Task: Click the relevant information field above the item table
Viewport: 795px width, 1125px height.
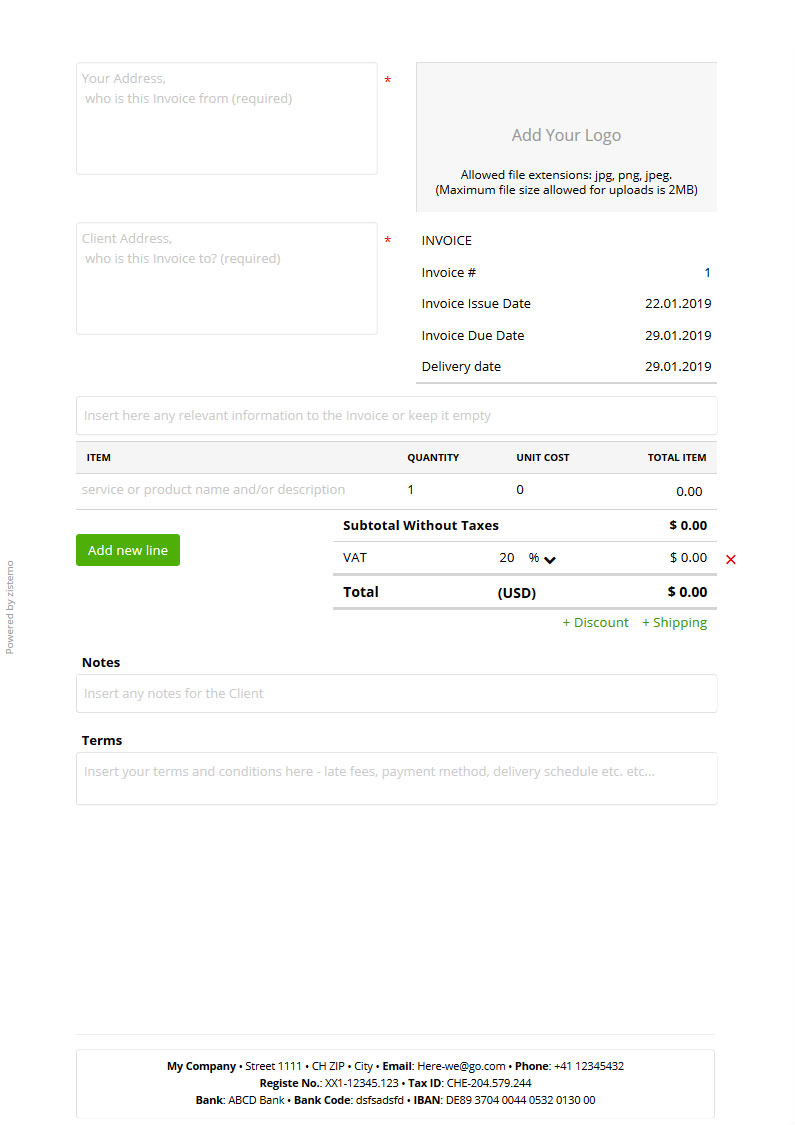Action: (x=396, y=415)
